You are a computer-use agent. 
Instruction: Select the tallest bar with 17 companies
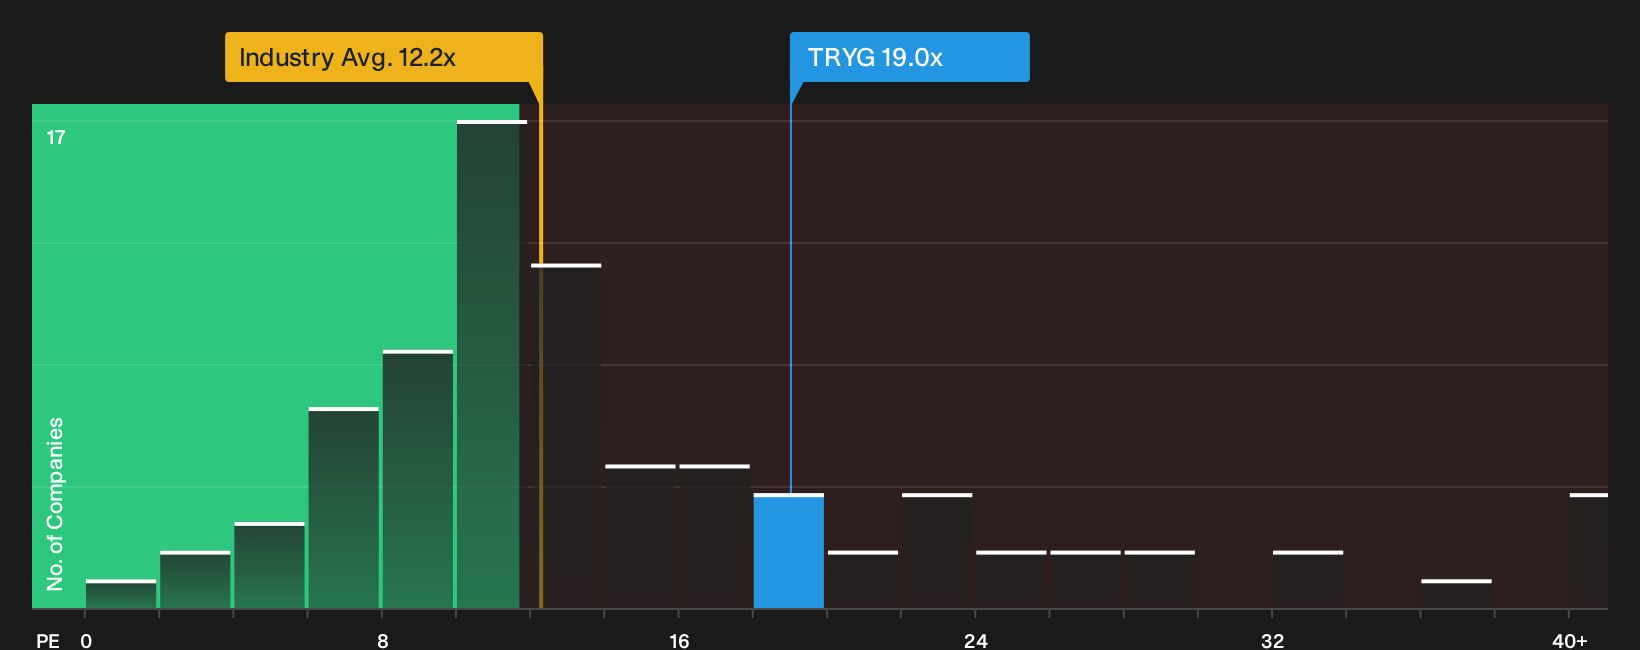[x=492, y=364]
